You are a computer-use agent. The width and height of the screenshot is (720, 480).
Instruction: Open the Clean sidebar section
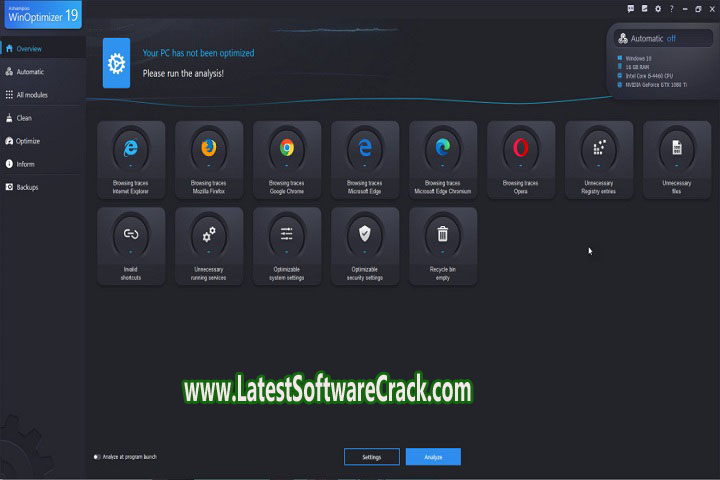click(x=24, y=118)
